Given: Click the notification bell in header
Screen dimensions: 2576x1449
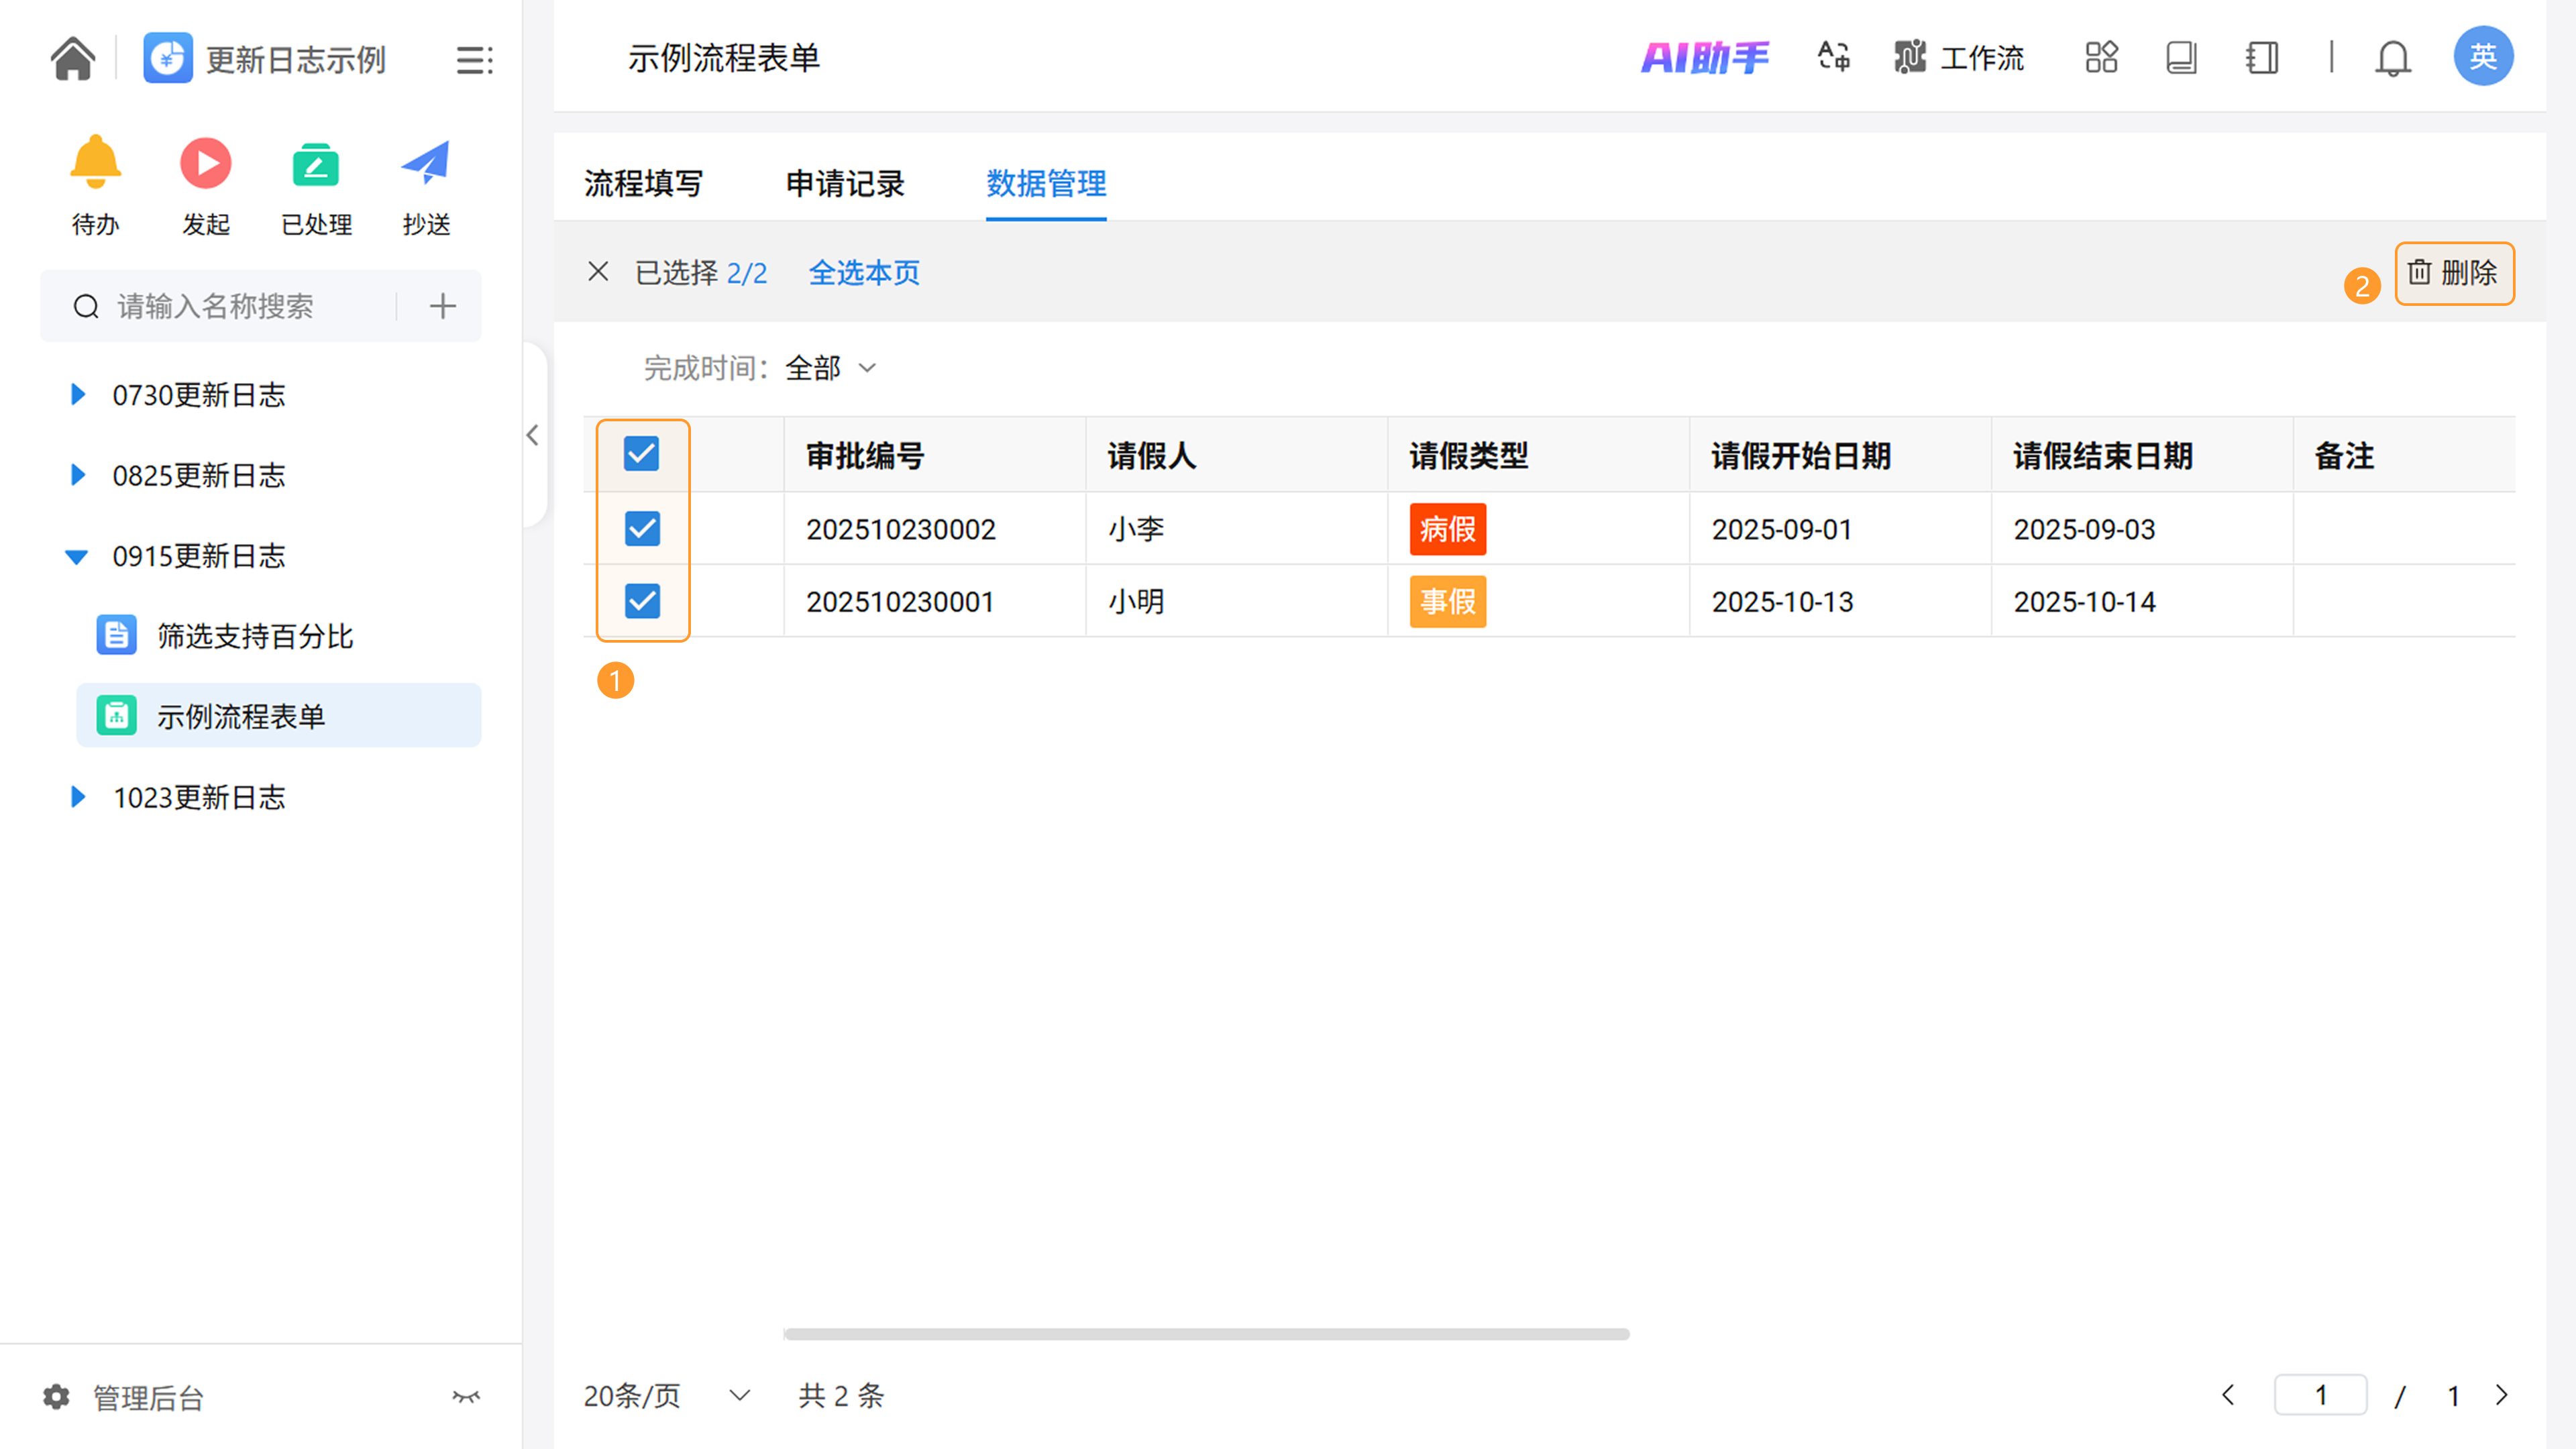Looking at the screenshot, I should click(x=2392, y=57).
